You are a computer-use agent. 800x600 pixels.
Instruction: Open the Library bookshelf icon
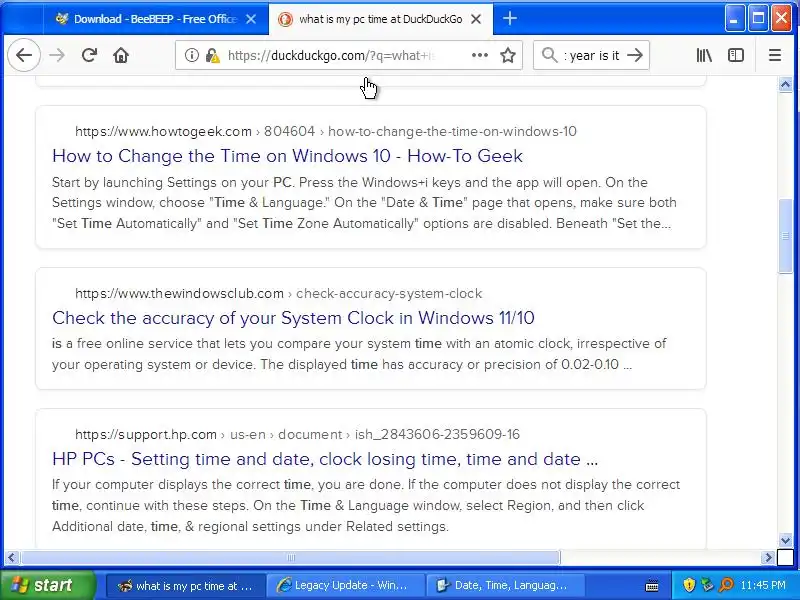pyautogui.click(x=704, y=55)
